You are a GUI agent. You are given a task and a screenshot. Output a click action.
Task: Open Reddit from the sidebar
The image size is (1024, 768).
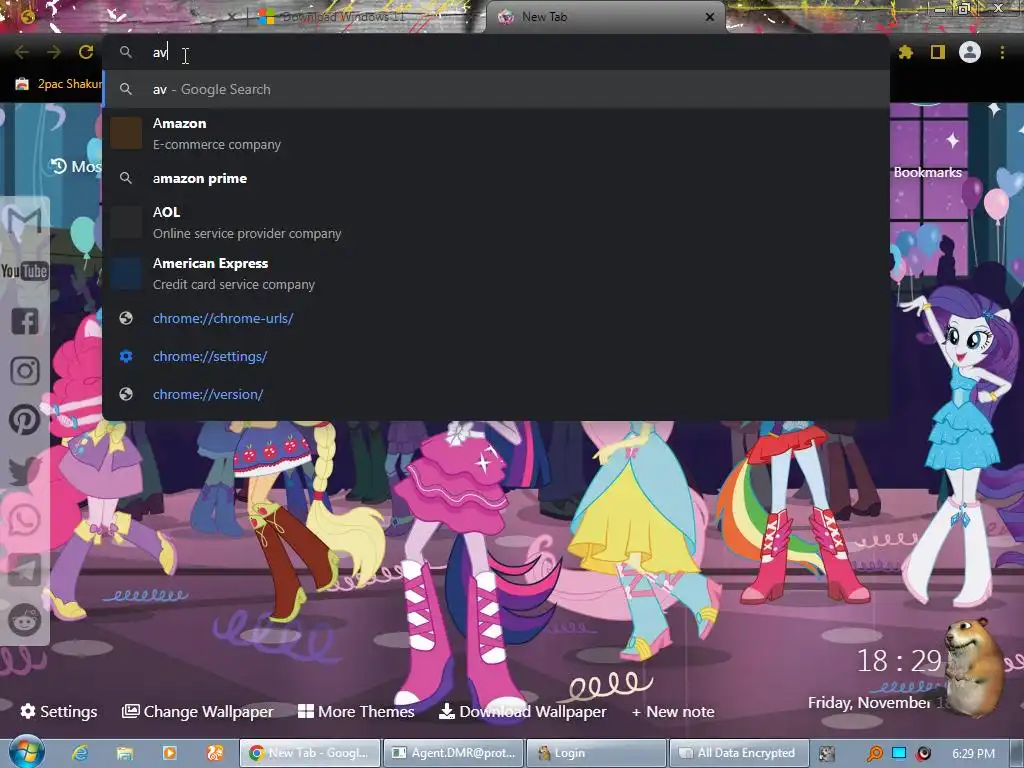pos(25,619)
